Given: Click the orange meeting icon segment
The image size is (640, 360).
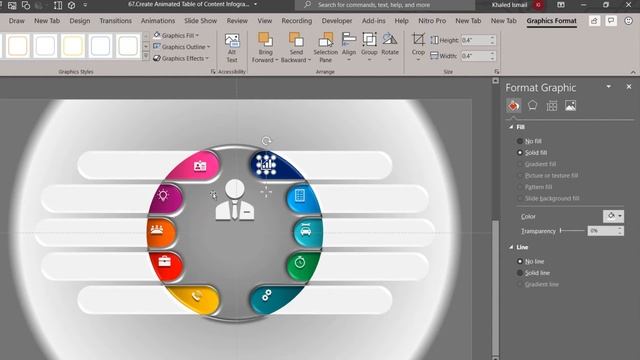Looking at the screenshot, I should coord(161,232).
